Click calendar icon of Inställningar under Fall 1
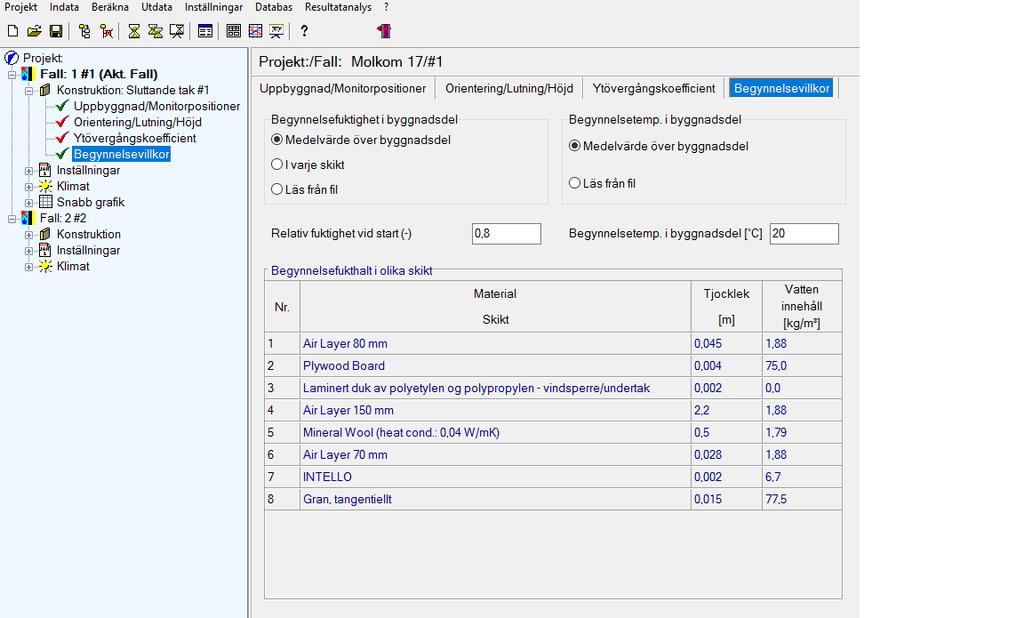Screen dimensions: 1024x618 coord(45,170)
